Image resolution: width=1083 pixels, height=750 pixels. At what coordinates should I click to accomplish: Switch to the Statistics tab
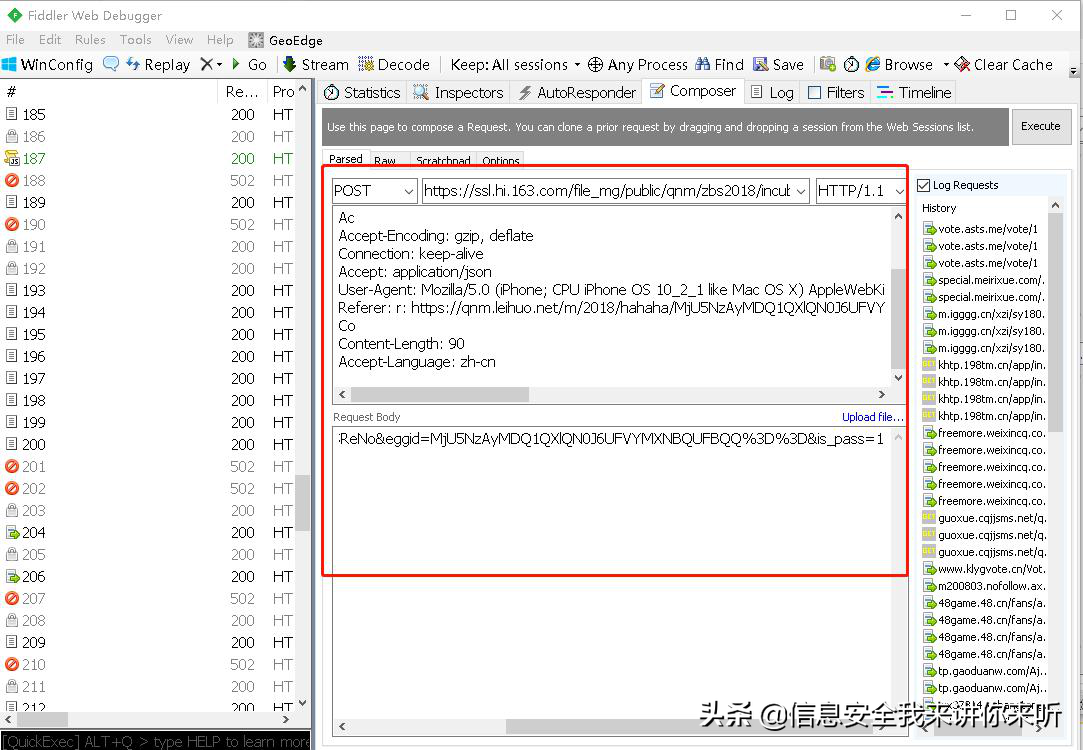362,93
